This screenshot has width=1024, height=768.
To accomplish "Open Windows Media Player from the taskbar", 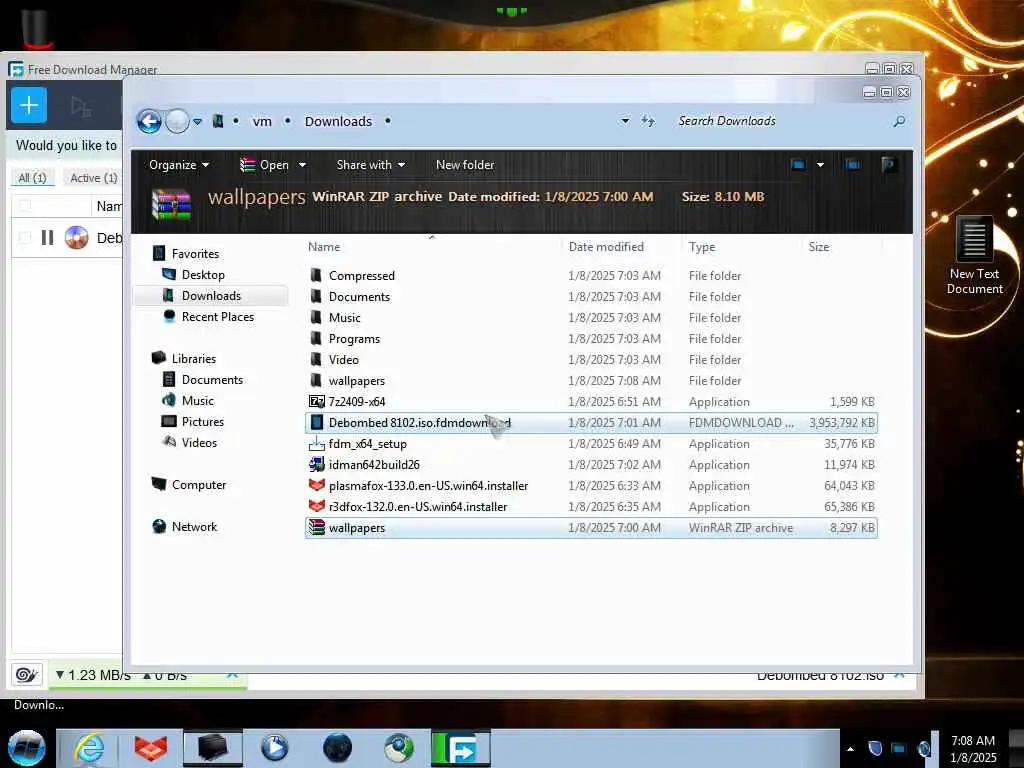I will [x=274, y=748].
